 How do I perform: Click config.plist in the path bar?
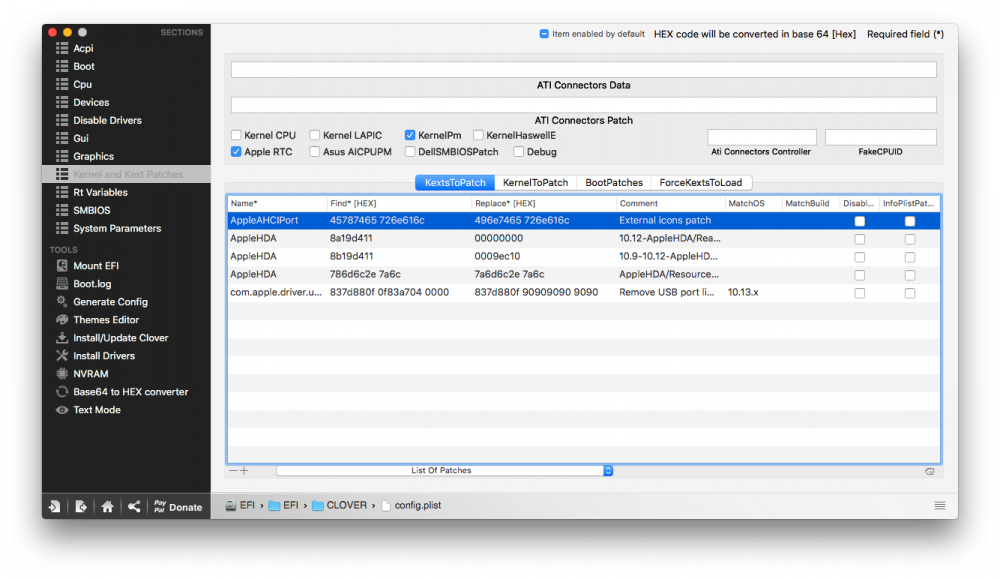(411, 505)
